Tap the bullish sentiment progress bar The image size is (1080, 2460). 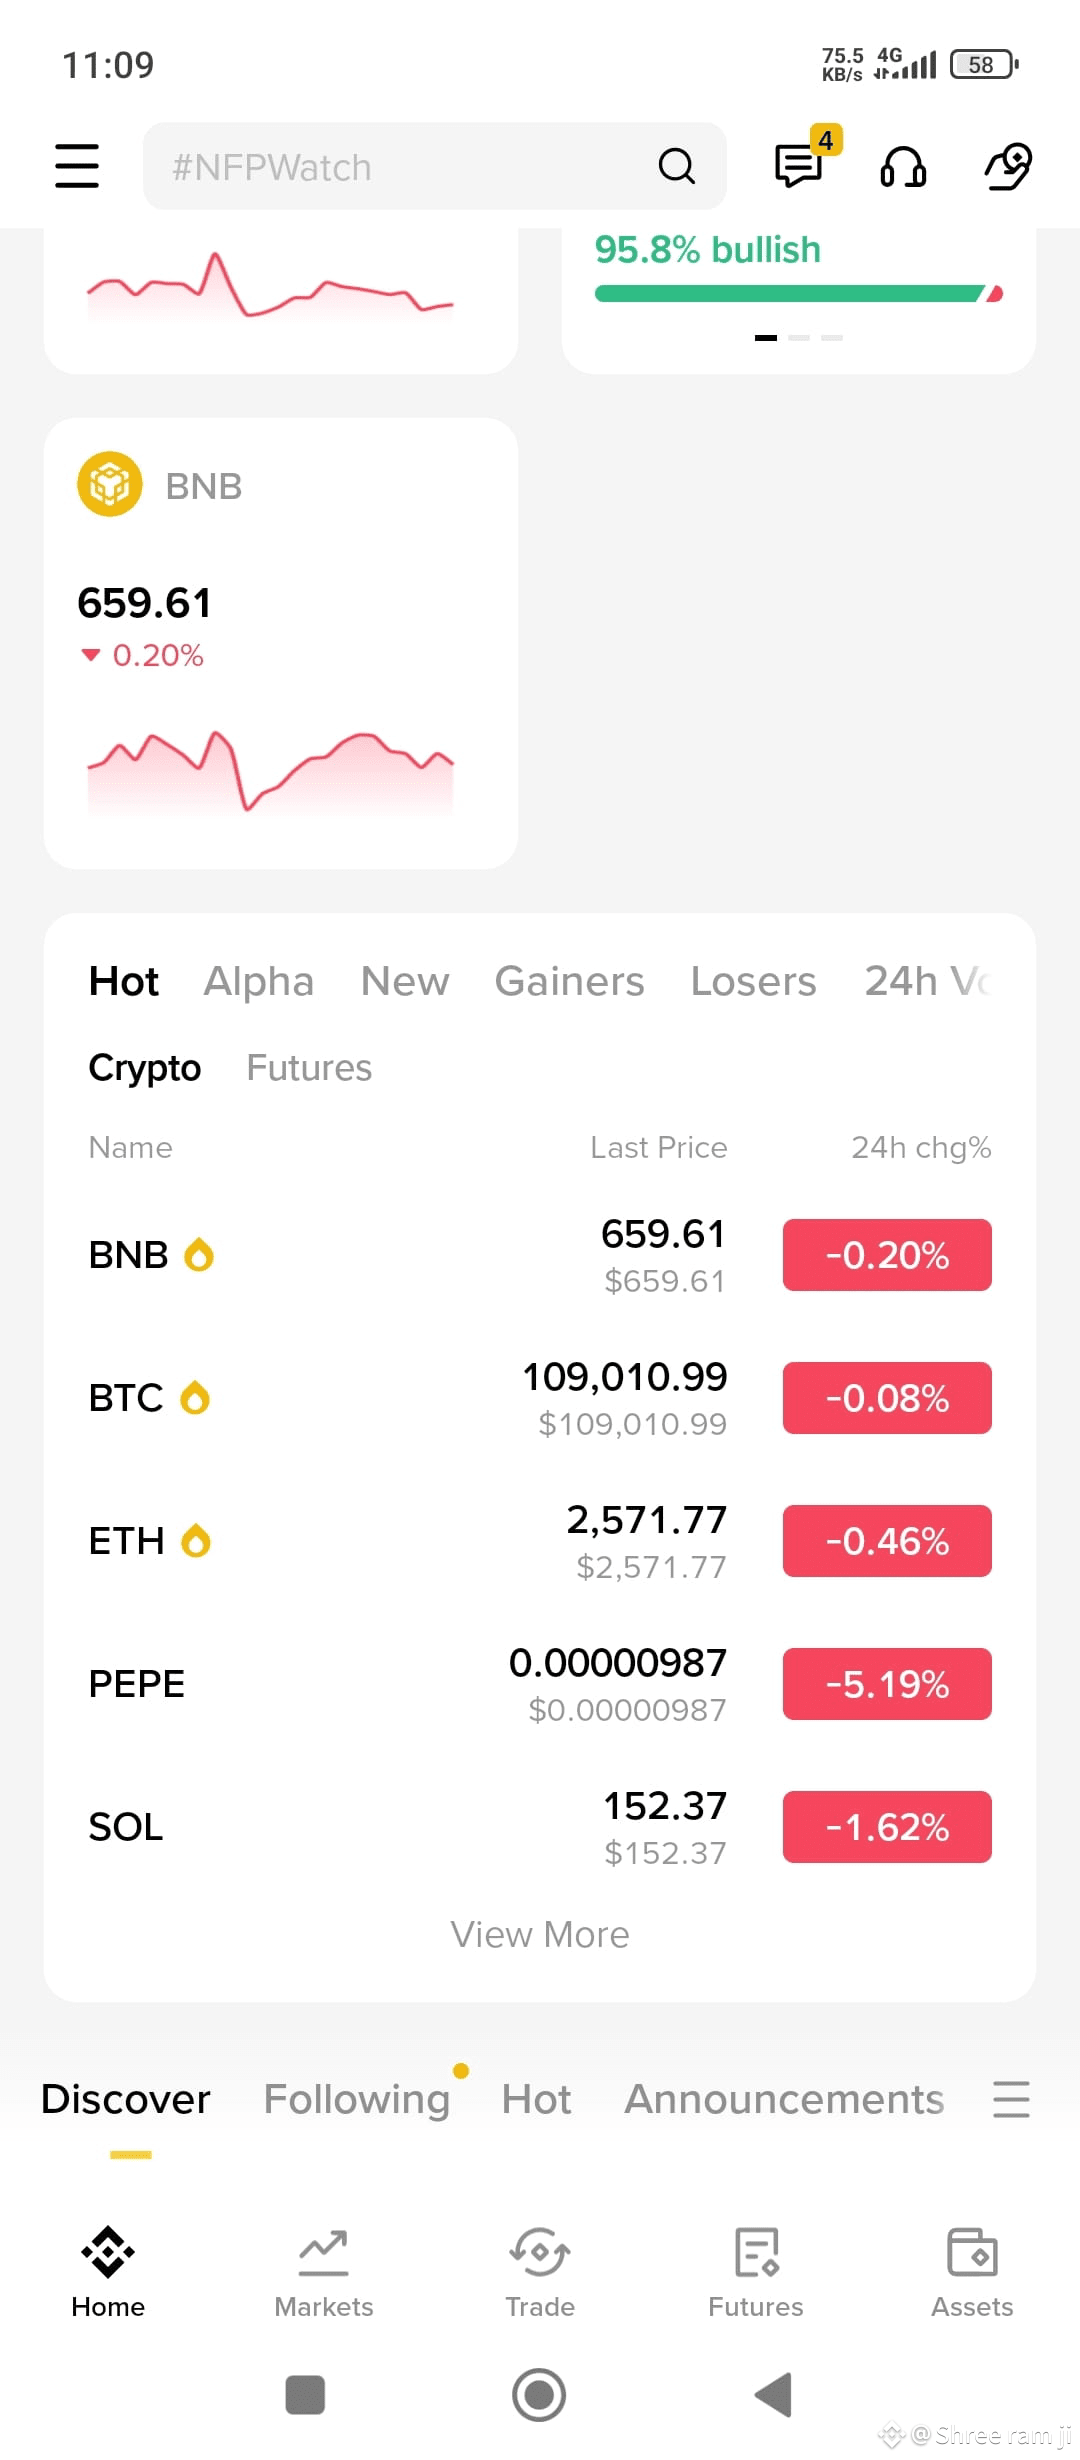[x=799, y=294]
